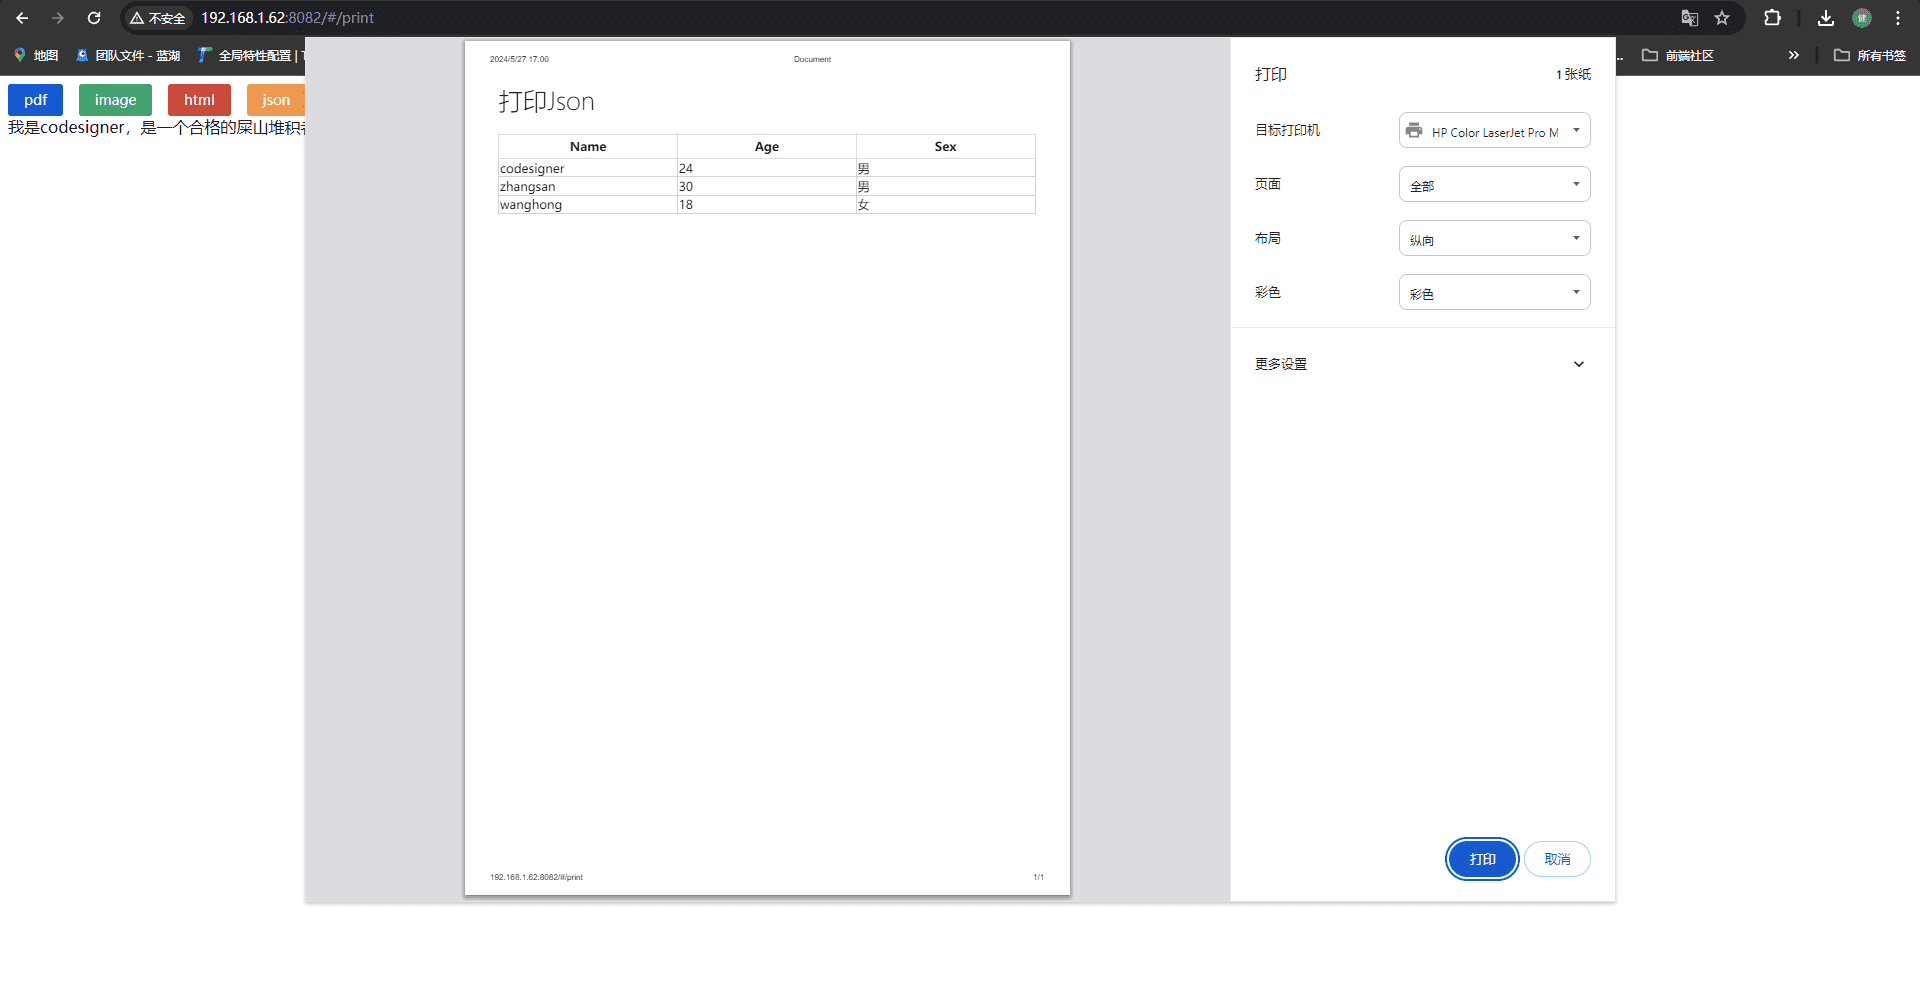Open the 彩色 color mode dropdown
The width and height of the screenshot is (1920, 987).
[x=1494, y=293]
